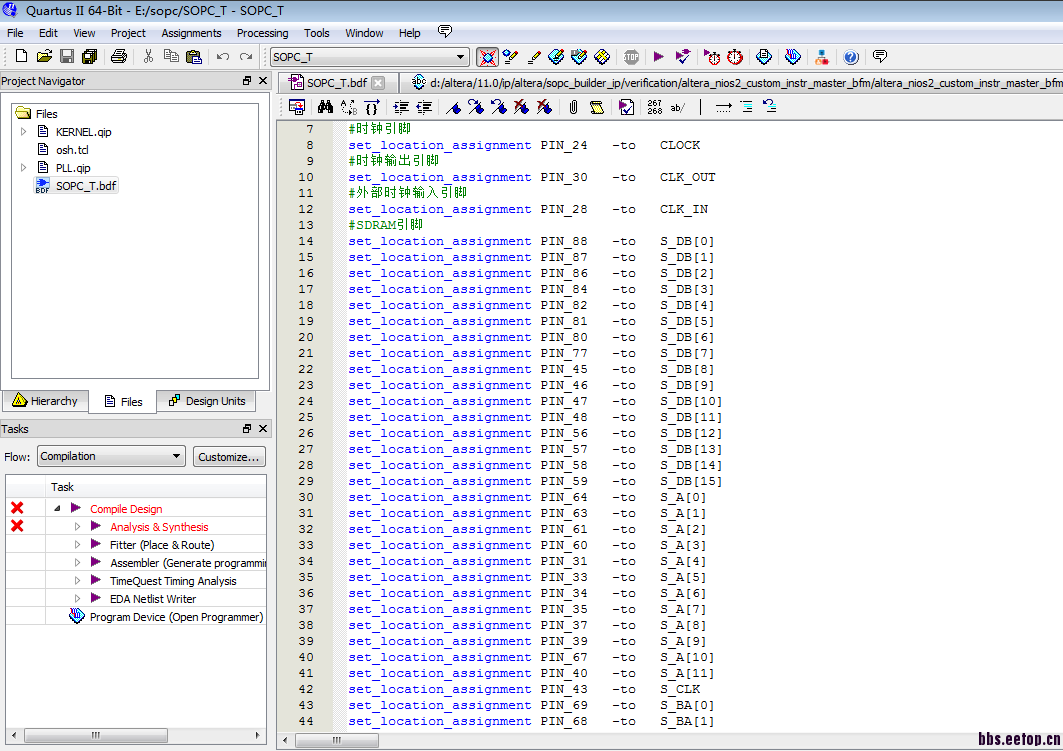Viewport: 1063px width, 751px height.
Task: Click the Redo arrow icon
Action: 245,57
